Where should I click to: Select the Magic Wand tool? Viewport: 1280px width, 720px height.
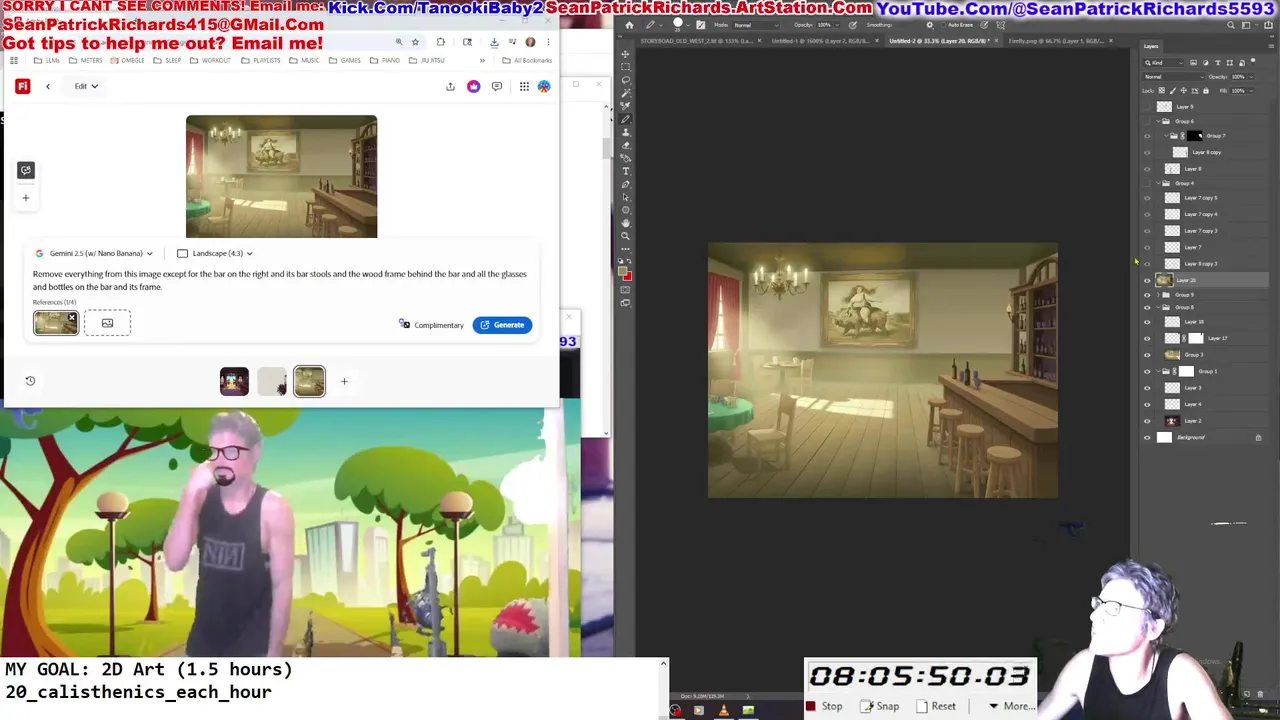coord(626,93)
